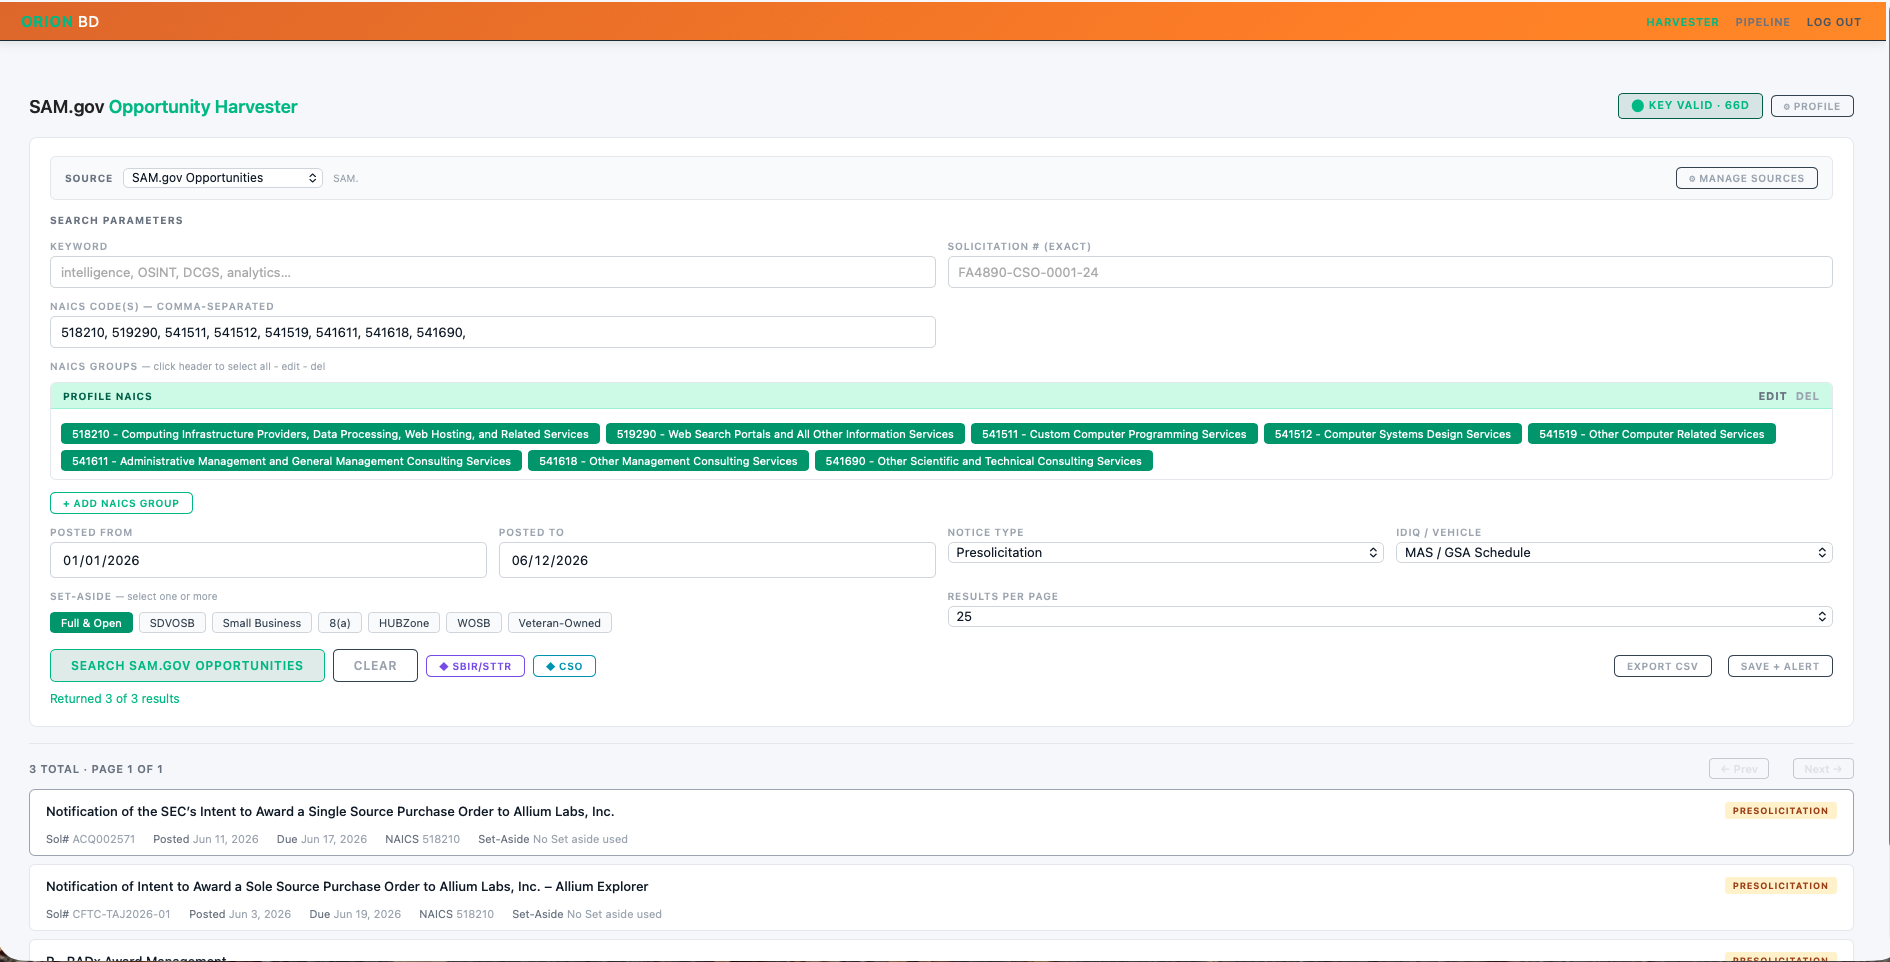Click 'Posted Jun 3, 2026' text

tap(240, 914)
